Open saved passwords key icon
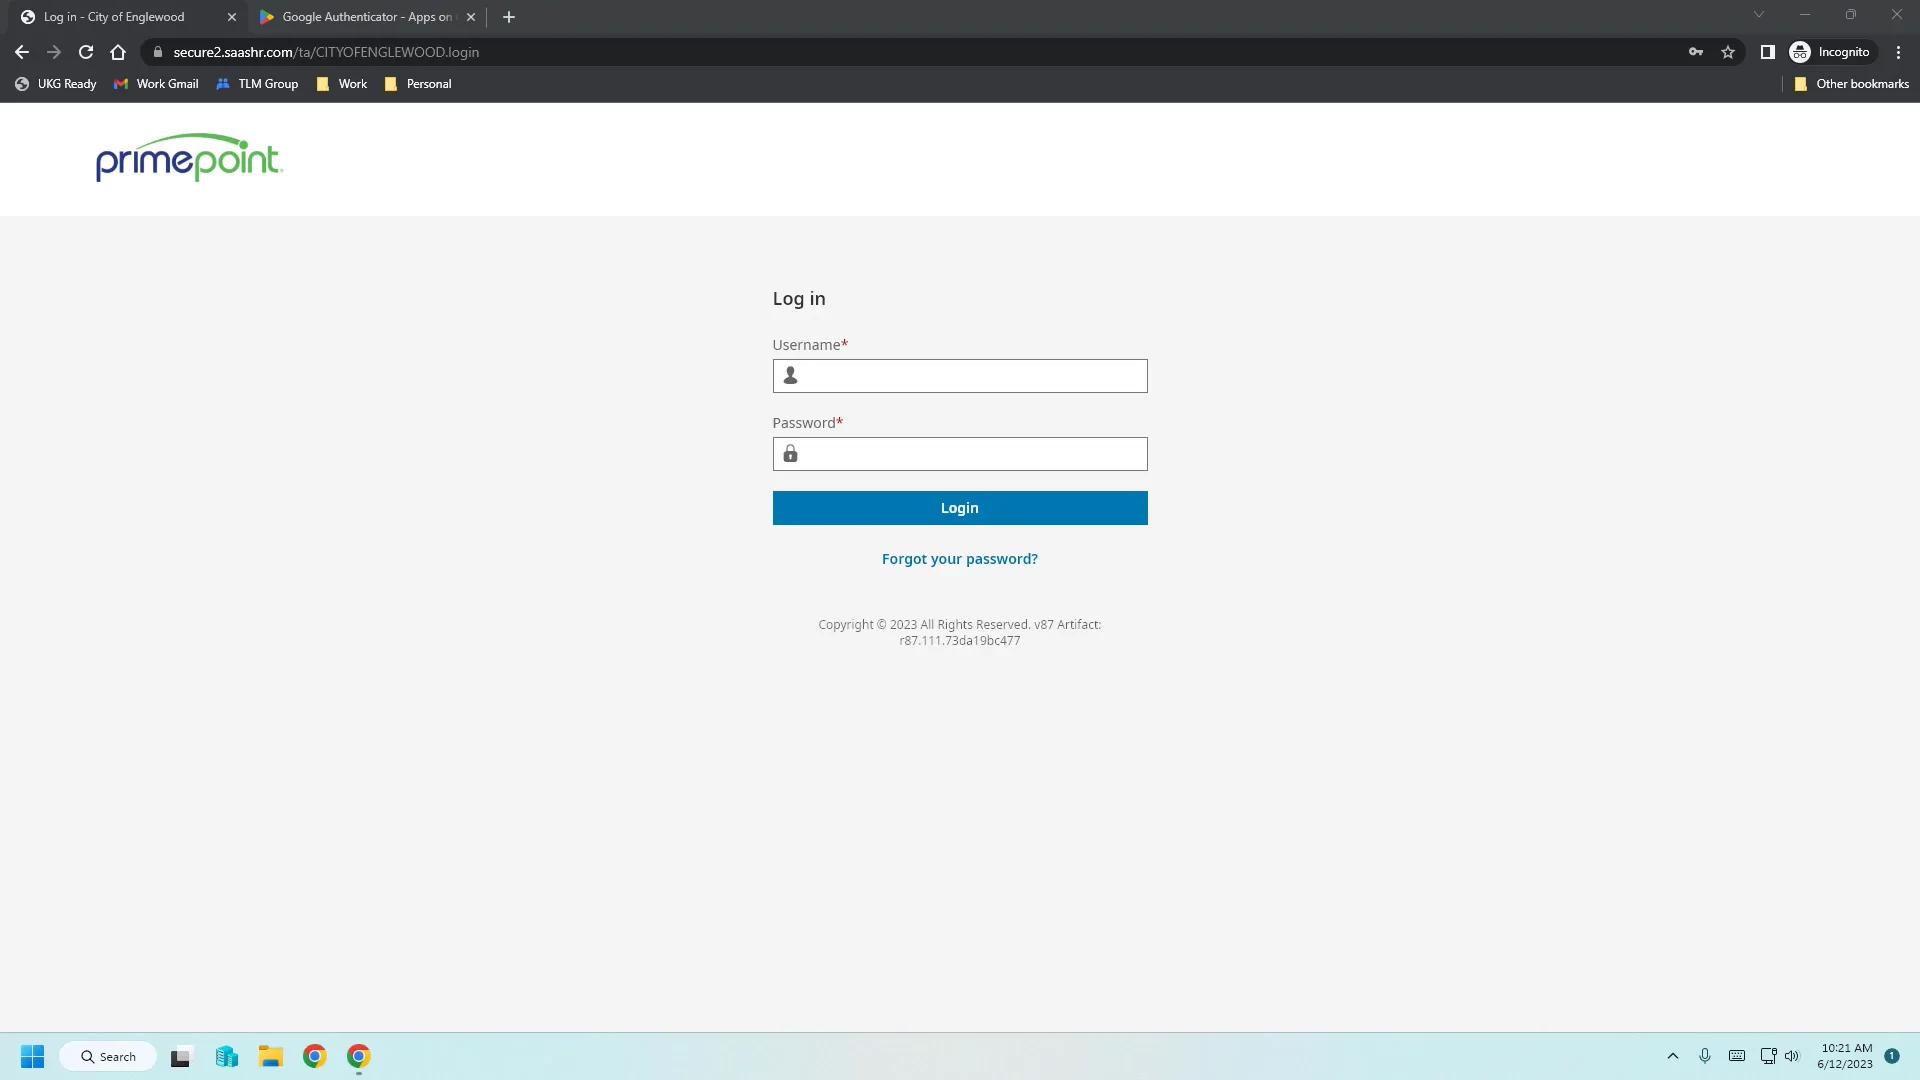This screenshot has height=1080, width=1920. point(1696,52)
